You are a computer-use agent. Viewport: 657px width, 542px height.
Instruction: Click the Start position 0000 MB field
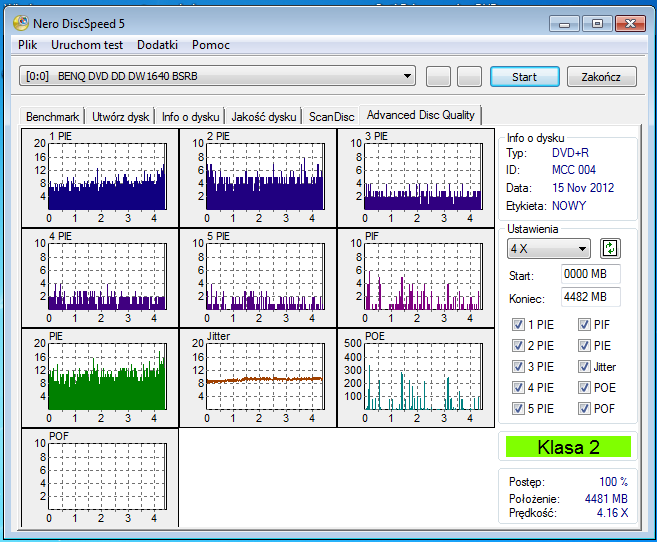click(x=590, y=274)
